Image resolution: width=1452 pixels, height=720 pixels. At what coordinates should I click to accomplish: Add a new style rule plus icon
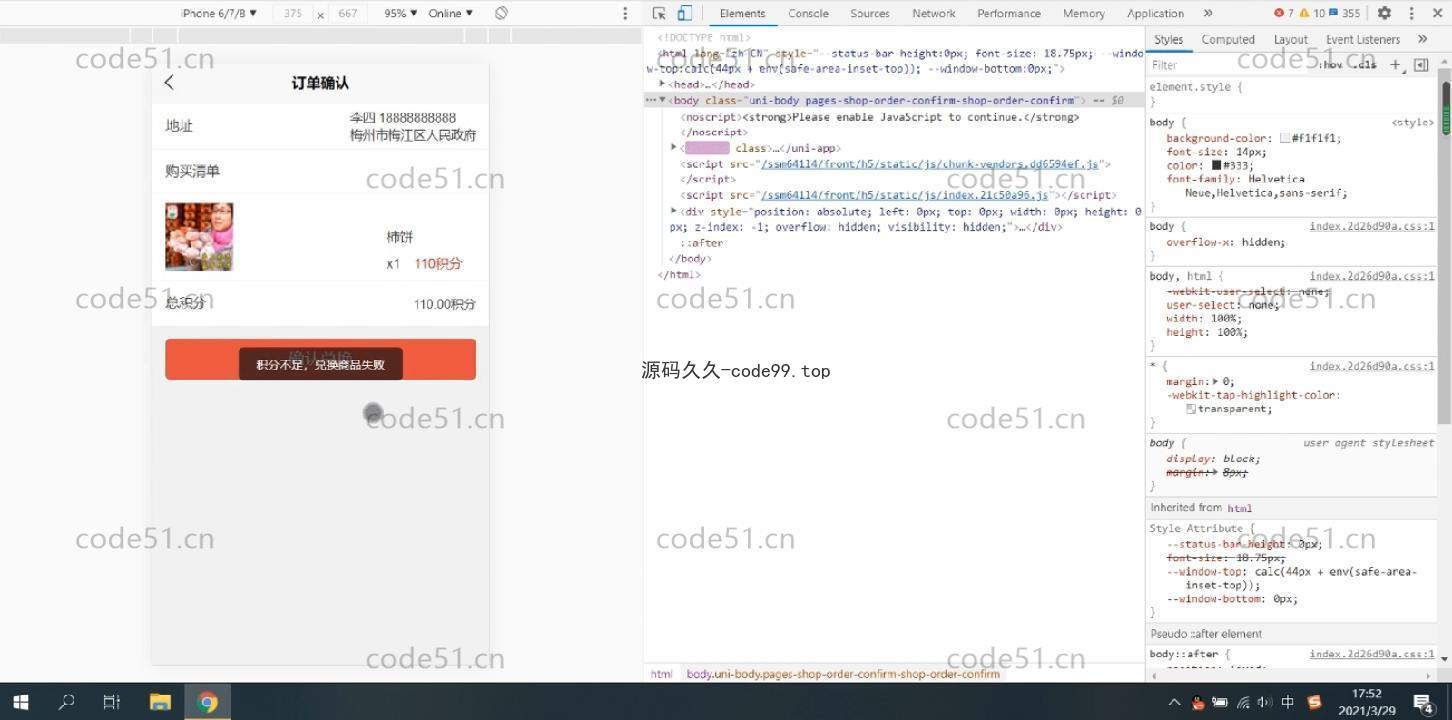tap(1395, 65)
